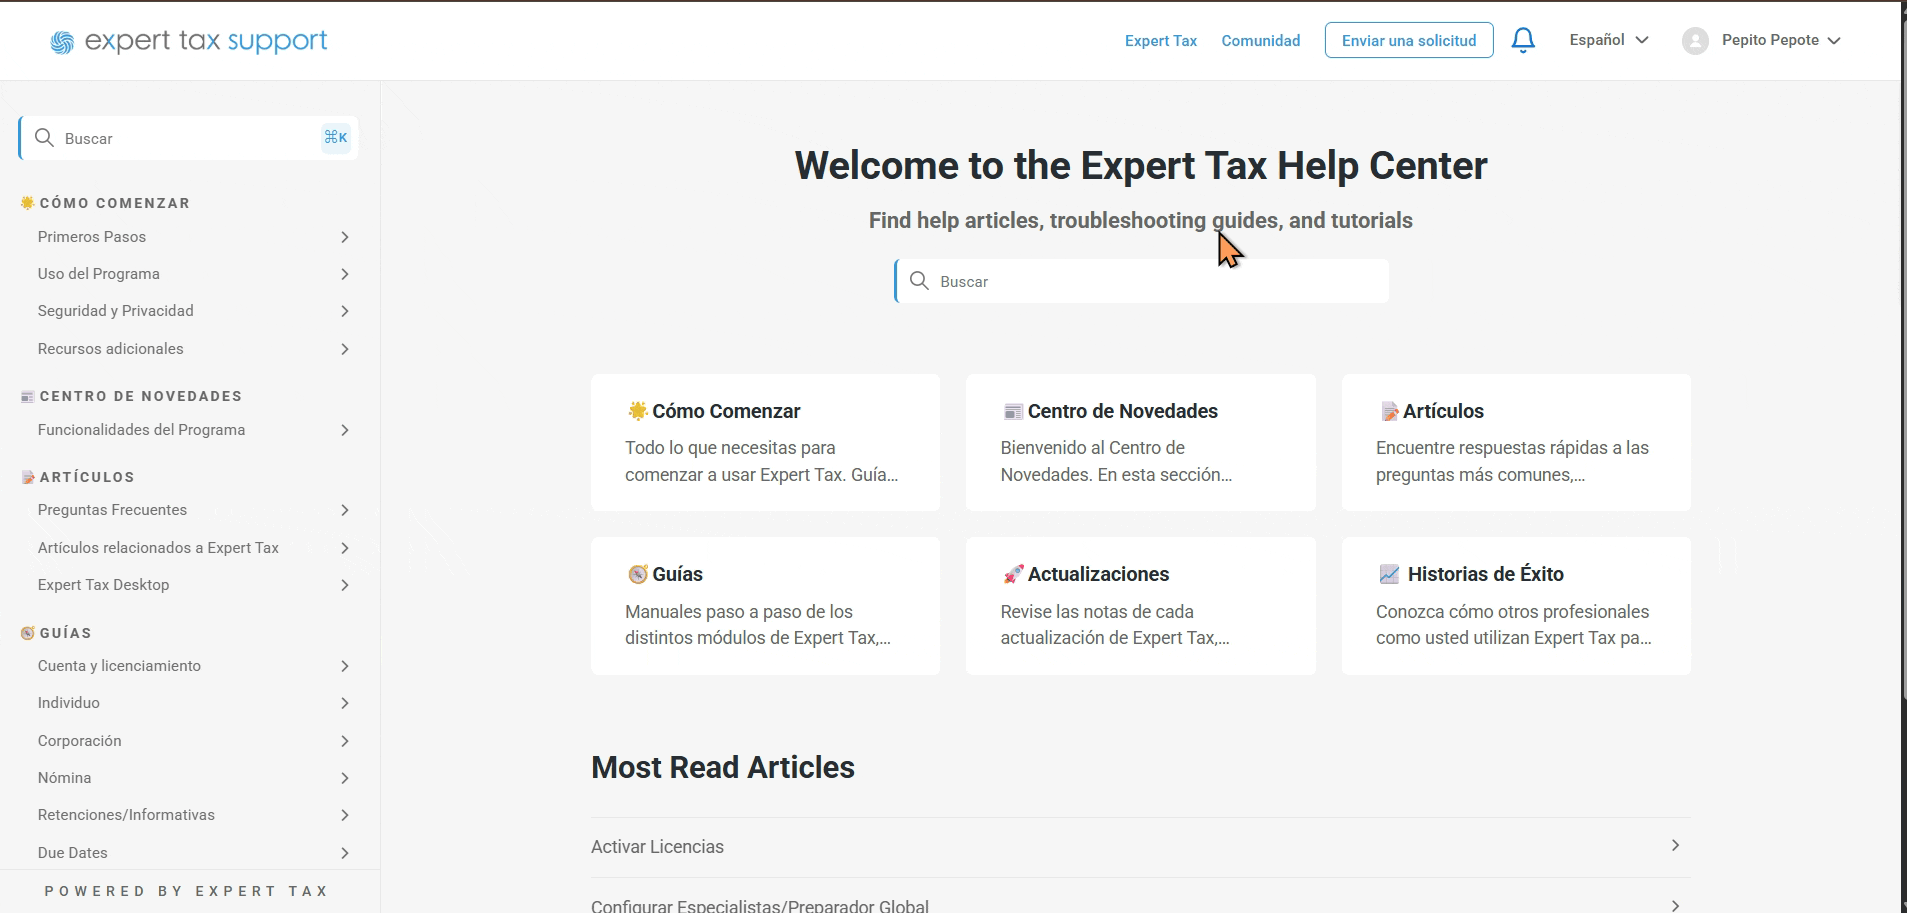Click the chart icon on Historias de Éxito card

pyautogui.click(x=1389, y=574)
